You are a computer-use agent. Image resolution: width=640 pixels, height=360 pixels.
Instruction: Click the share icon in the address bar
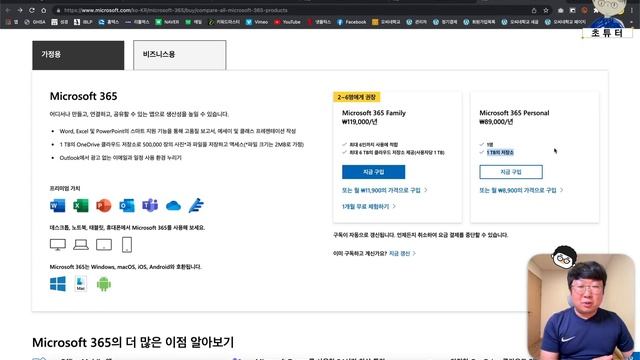(534, 10)
